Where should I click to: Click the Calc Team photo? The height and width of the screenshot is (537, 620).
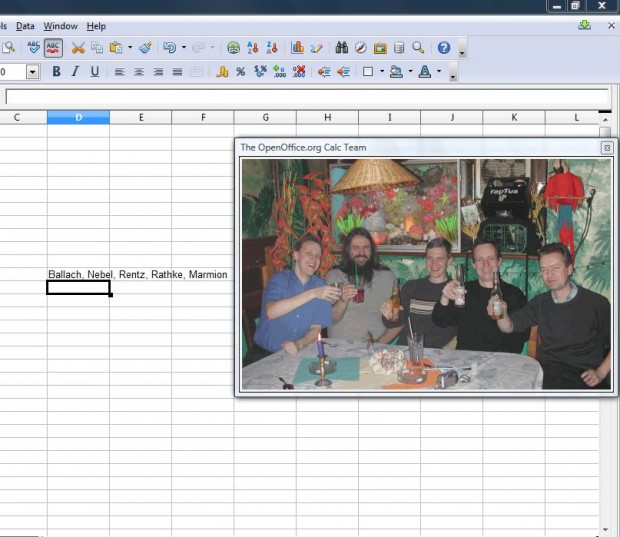click(x=426, y=274)
